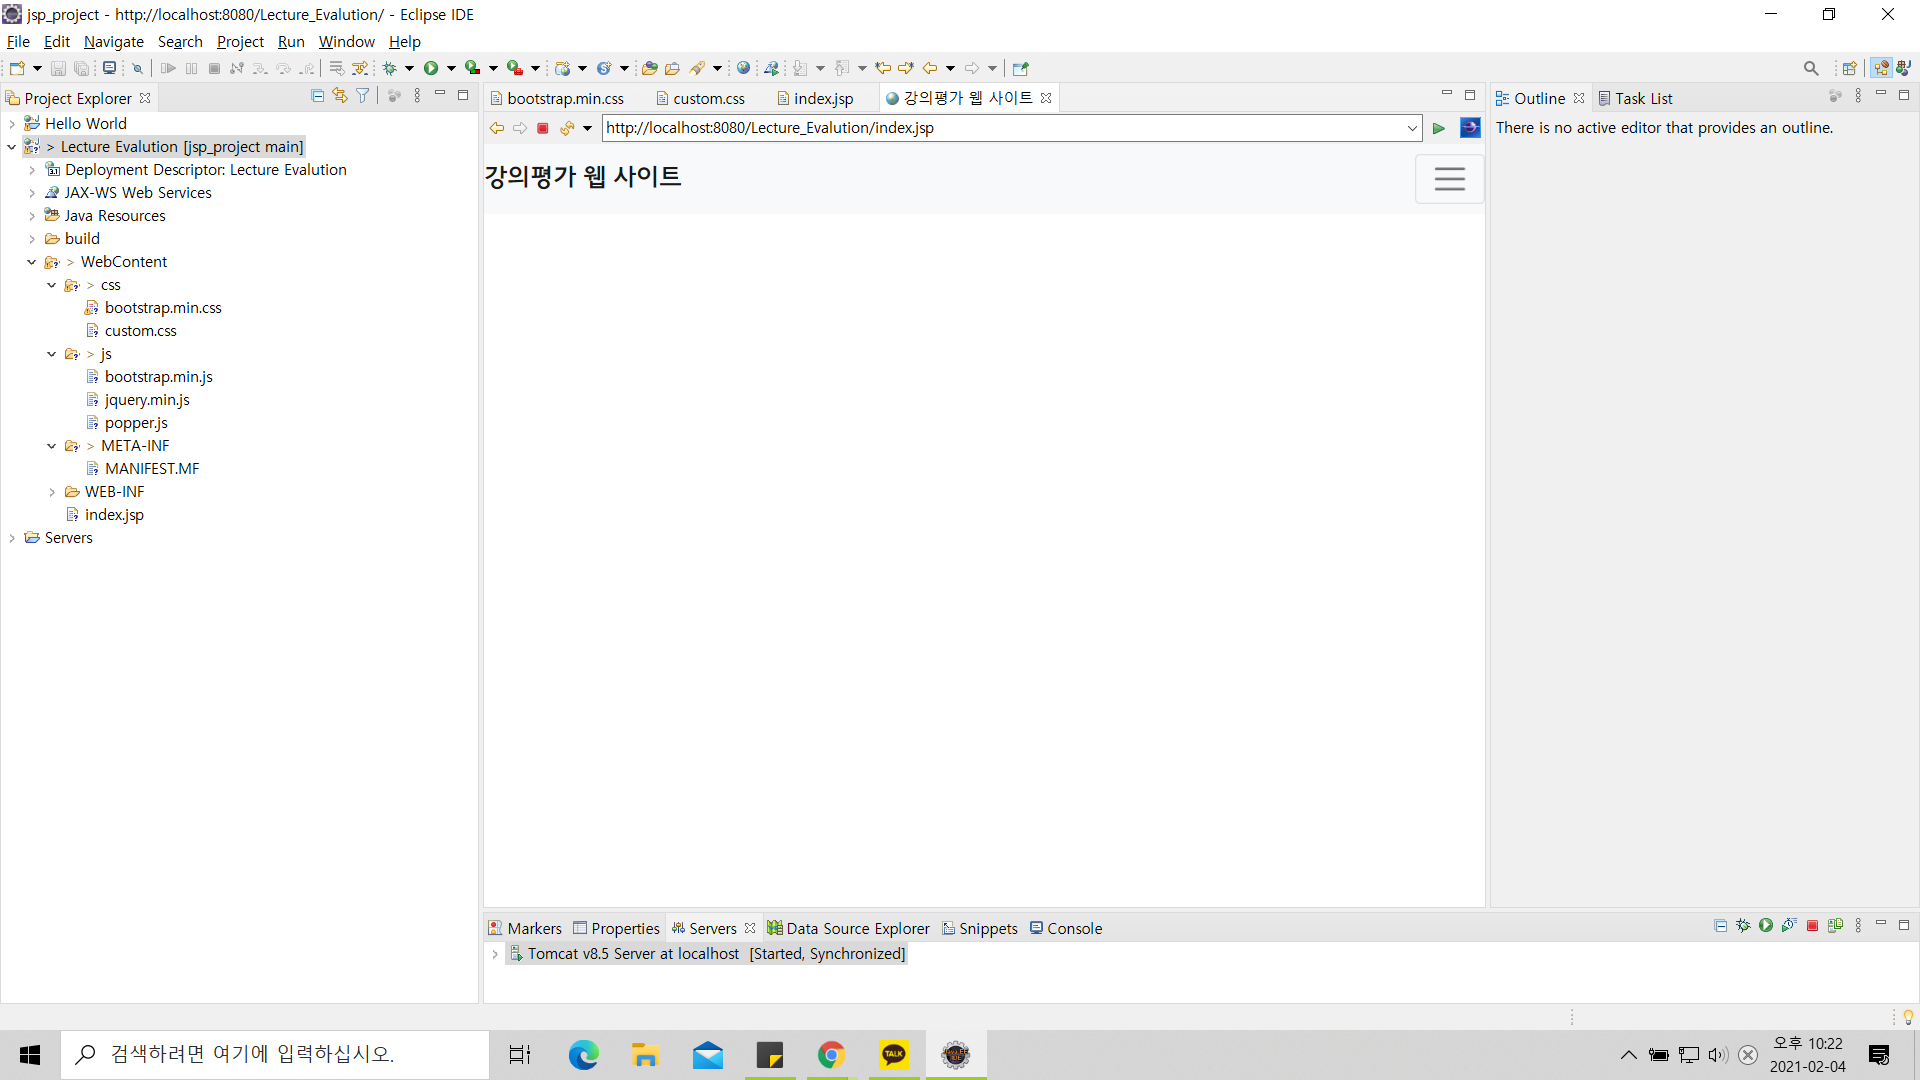Refresh the internal web browser page
This screenshot has height=1080, width=1920.
[567, 128]
